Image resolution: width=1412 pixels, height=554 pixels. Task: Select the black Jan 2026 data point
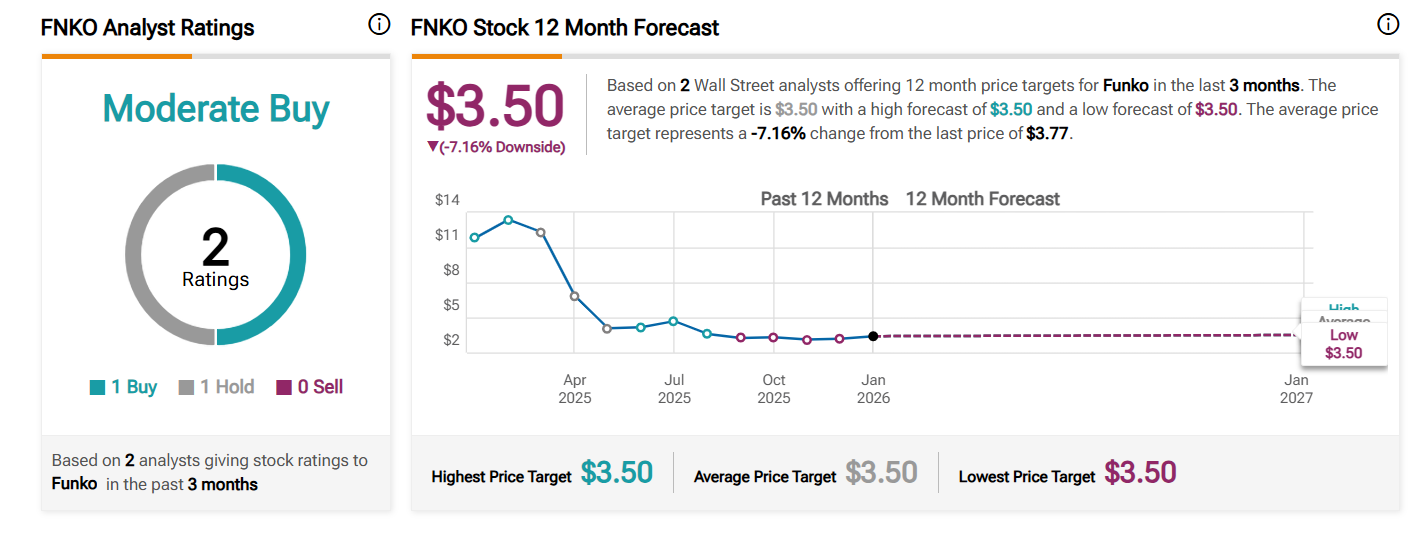[x=873, y=336]
